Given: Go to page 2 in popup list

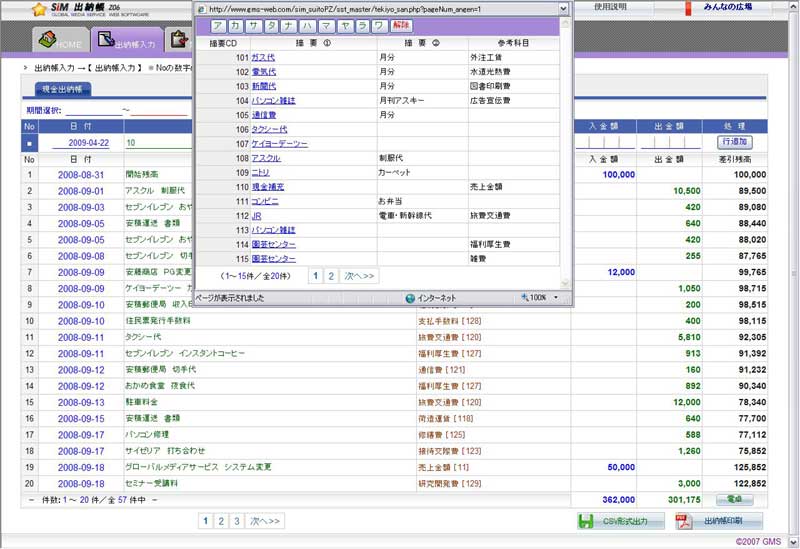Looking at the screenshot, I should tap(330, 275).
